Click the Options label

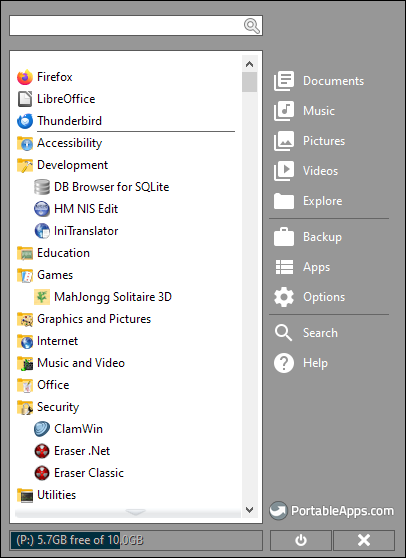point(324,297)
